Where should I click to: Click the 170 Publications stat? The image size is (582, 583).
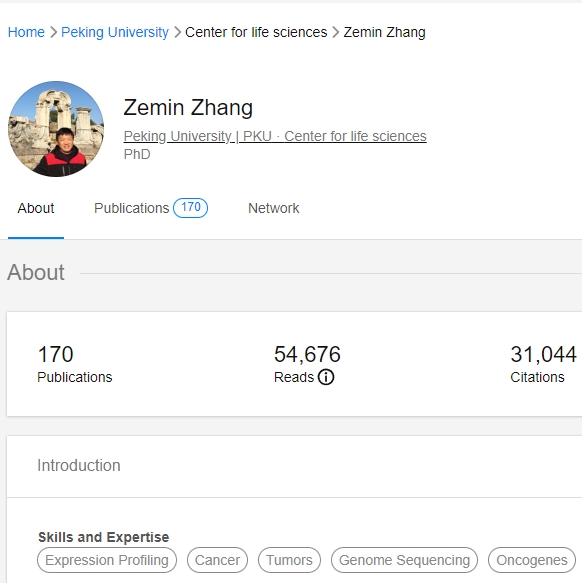click(x=75, y=364)
